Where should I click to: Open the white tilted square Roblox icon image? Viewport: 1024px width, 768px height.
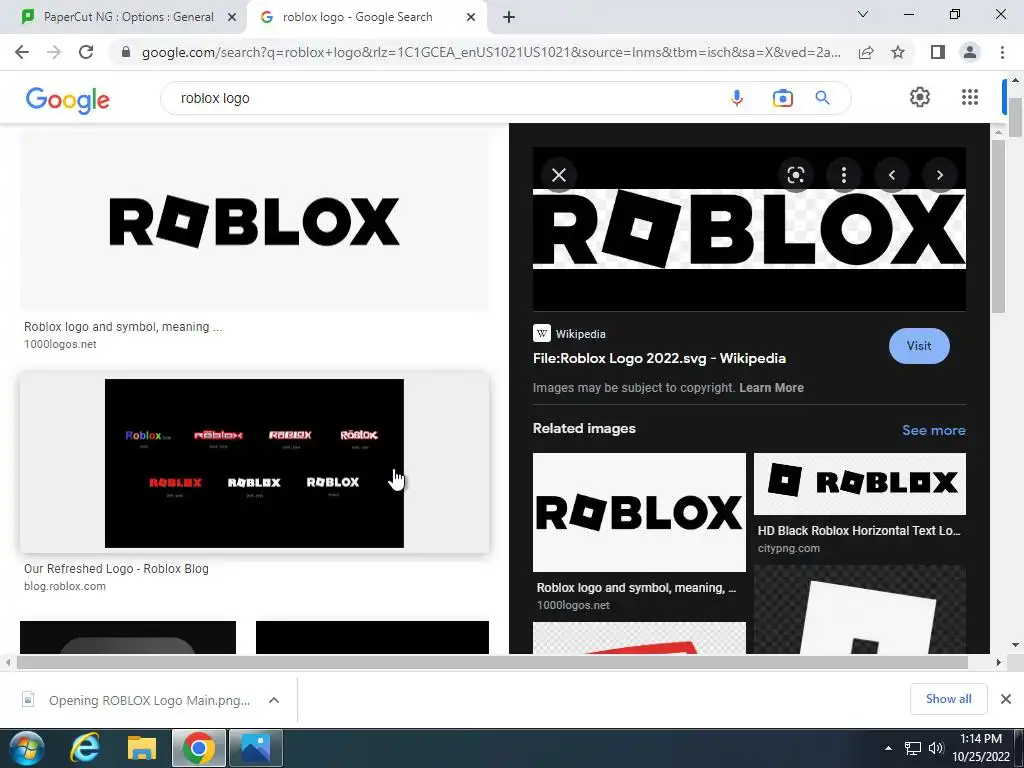(x=859, y=609)
